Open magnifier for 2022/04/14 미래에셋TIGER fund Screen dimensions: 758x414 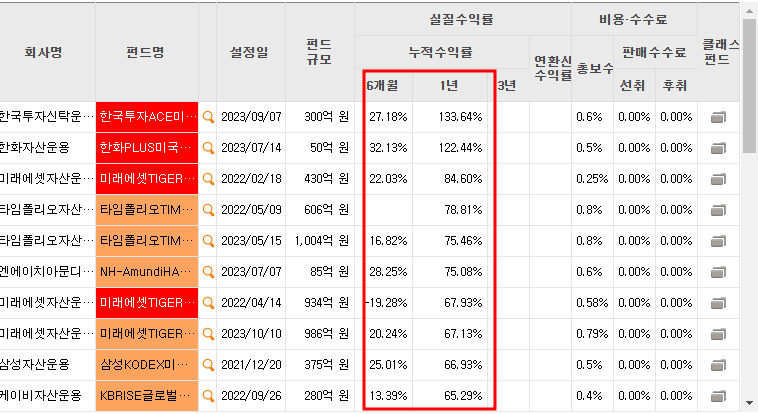208,303
